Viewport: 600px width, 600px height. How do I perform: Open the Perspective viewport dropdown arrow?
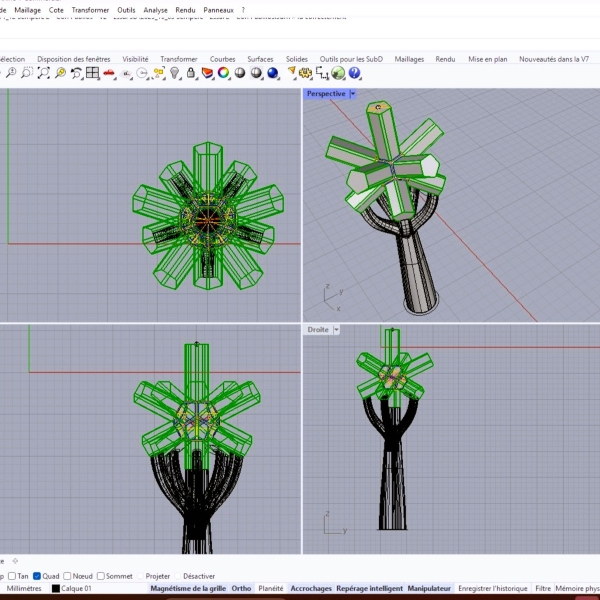352,94
